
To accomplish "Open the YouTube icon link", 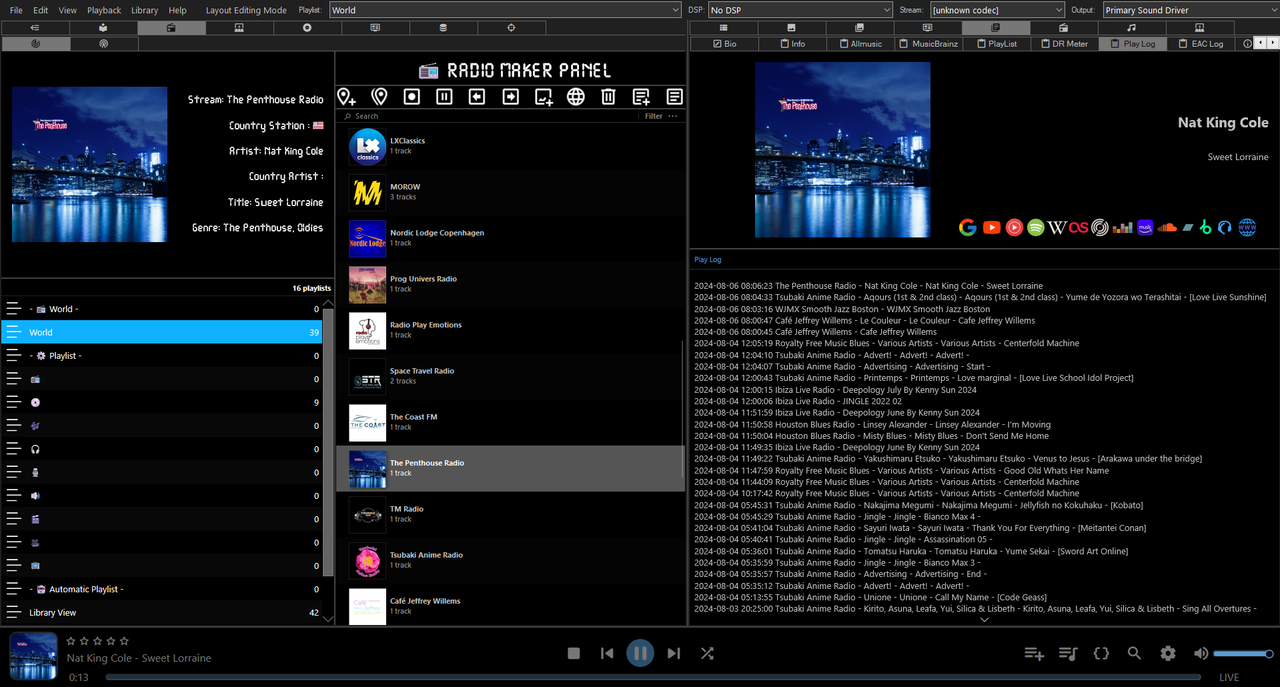I will coord(991,228).
